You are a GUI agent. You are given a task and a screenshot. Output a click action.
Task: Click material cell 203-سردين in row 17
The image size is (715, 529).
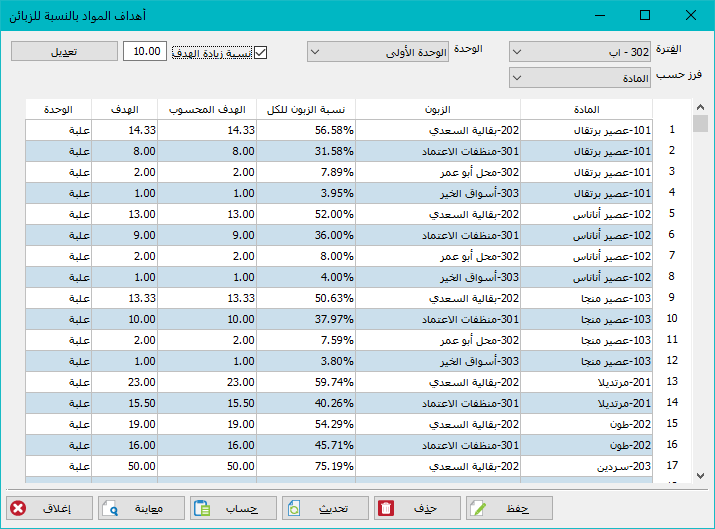point(586,466)
